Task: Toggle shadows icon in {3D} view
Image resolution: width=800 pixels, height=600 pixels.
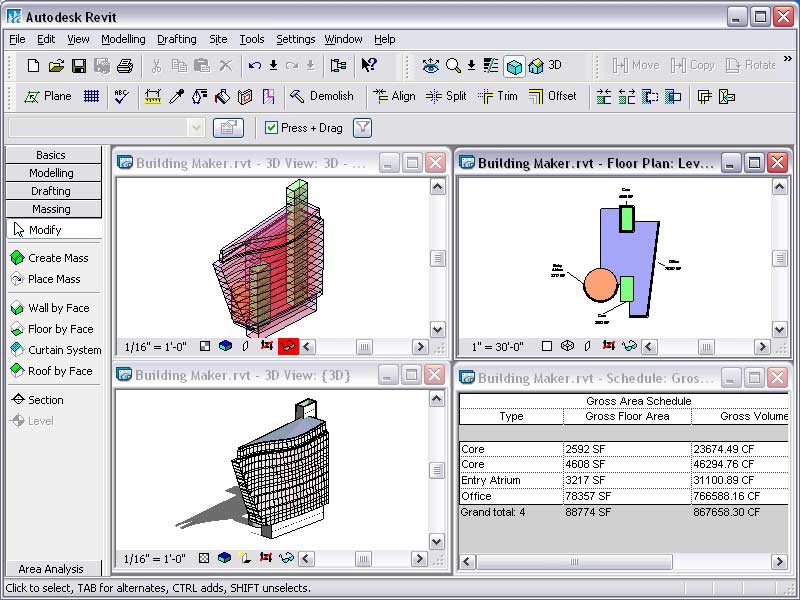Action: (245, 558)
